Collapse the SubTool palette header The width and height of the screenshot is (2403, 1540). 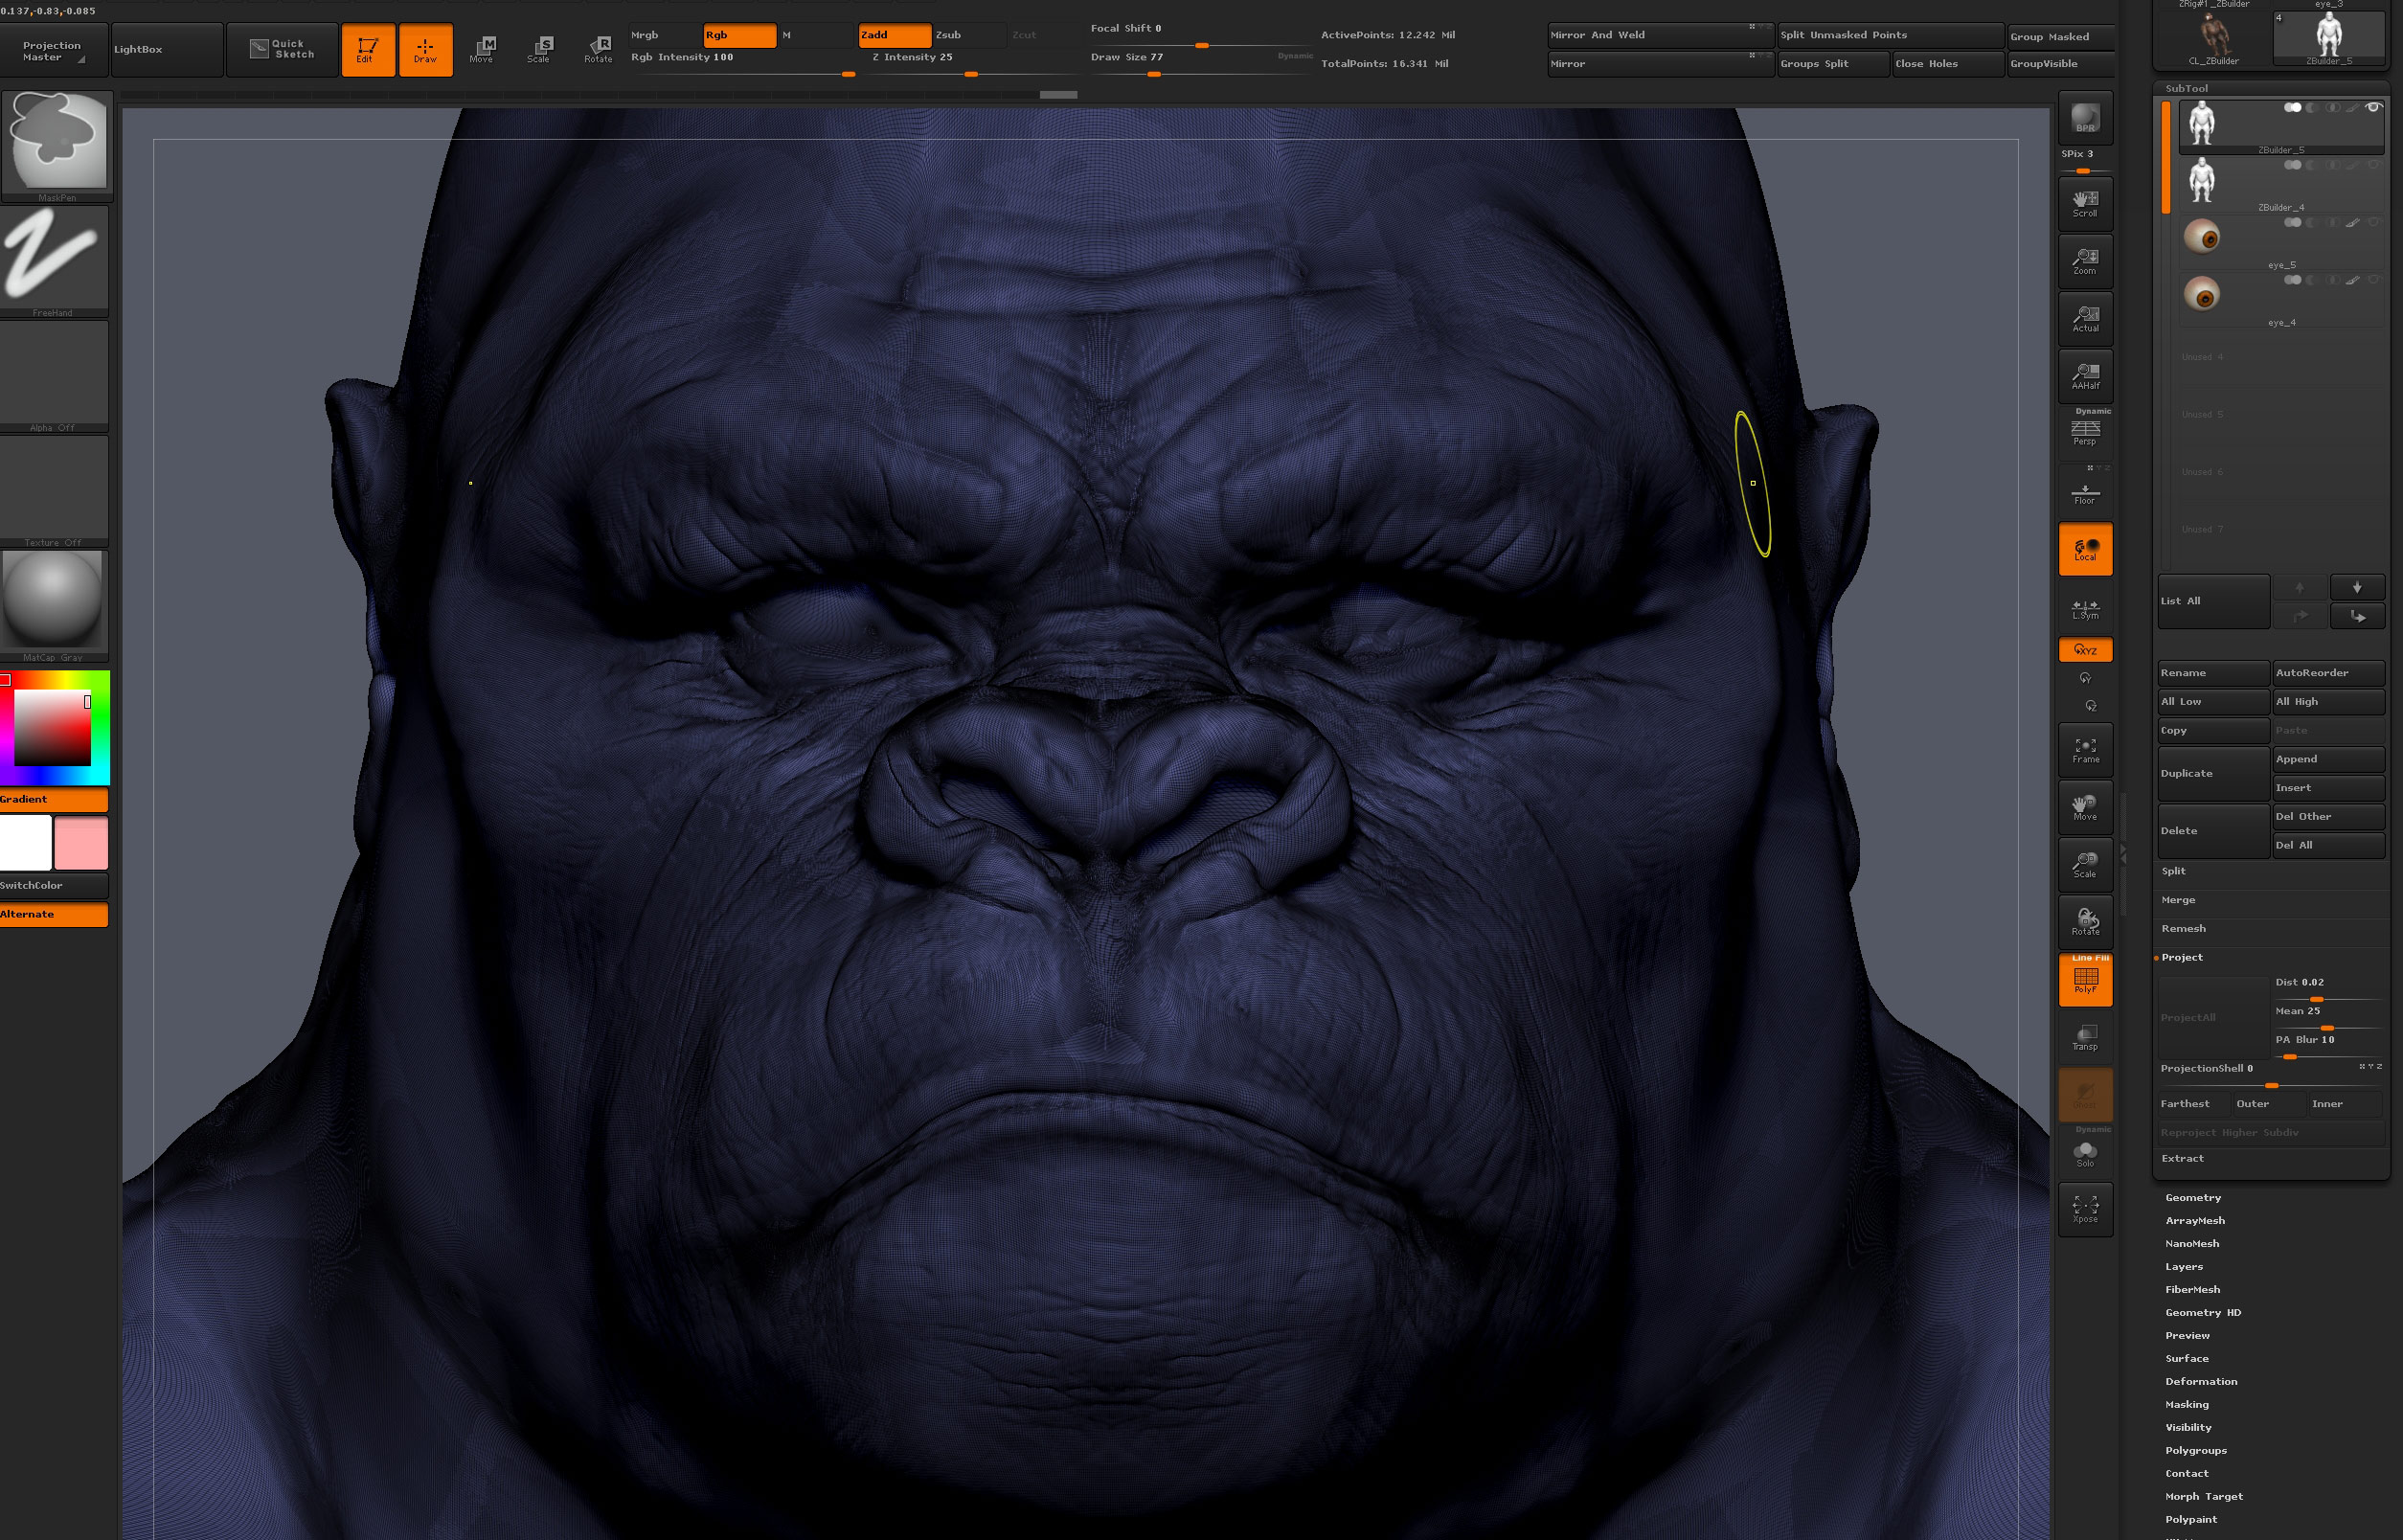click(2187, 88)
